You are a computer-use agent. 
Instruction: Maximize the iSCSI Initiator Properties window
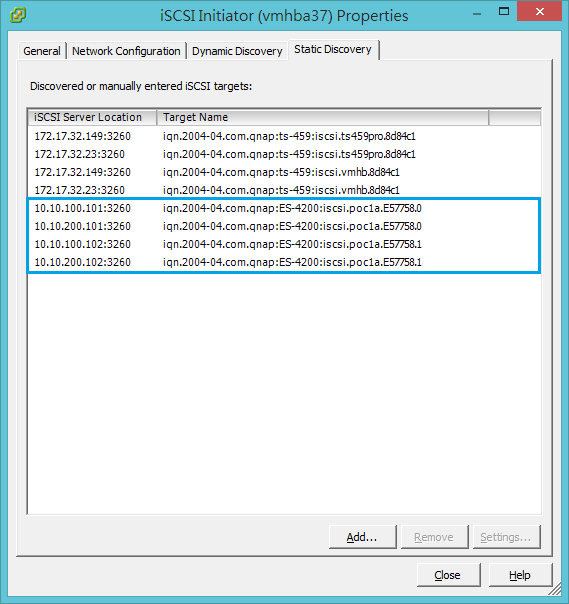pos(504,12)
